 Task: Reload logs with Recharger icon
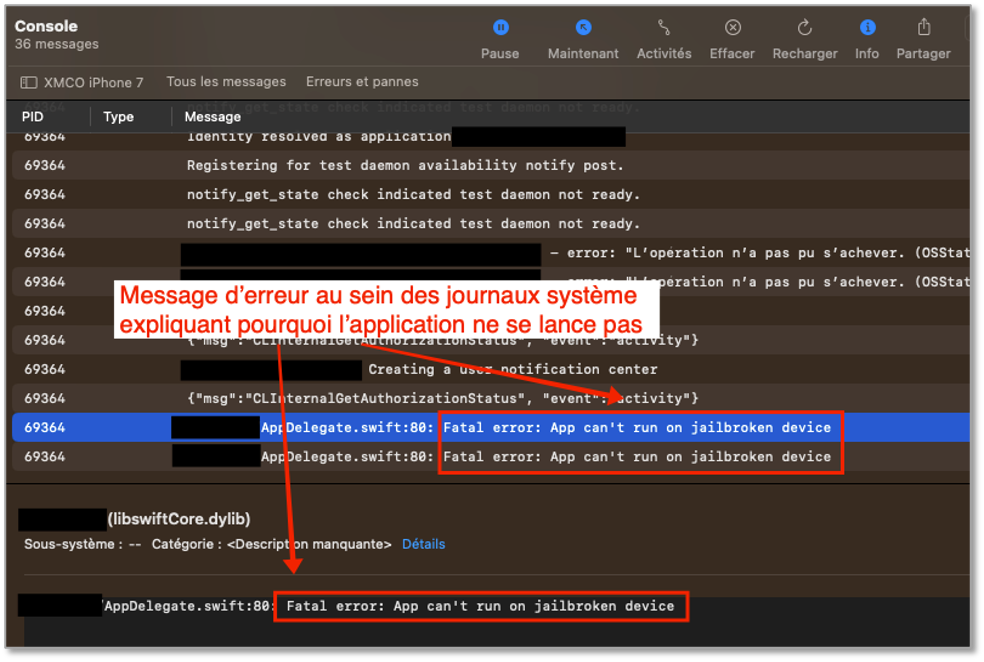[x=805, y=28]
